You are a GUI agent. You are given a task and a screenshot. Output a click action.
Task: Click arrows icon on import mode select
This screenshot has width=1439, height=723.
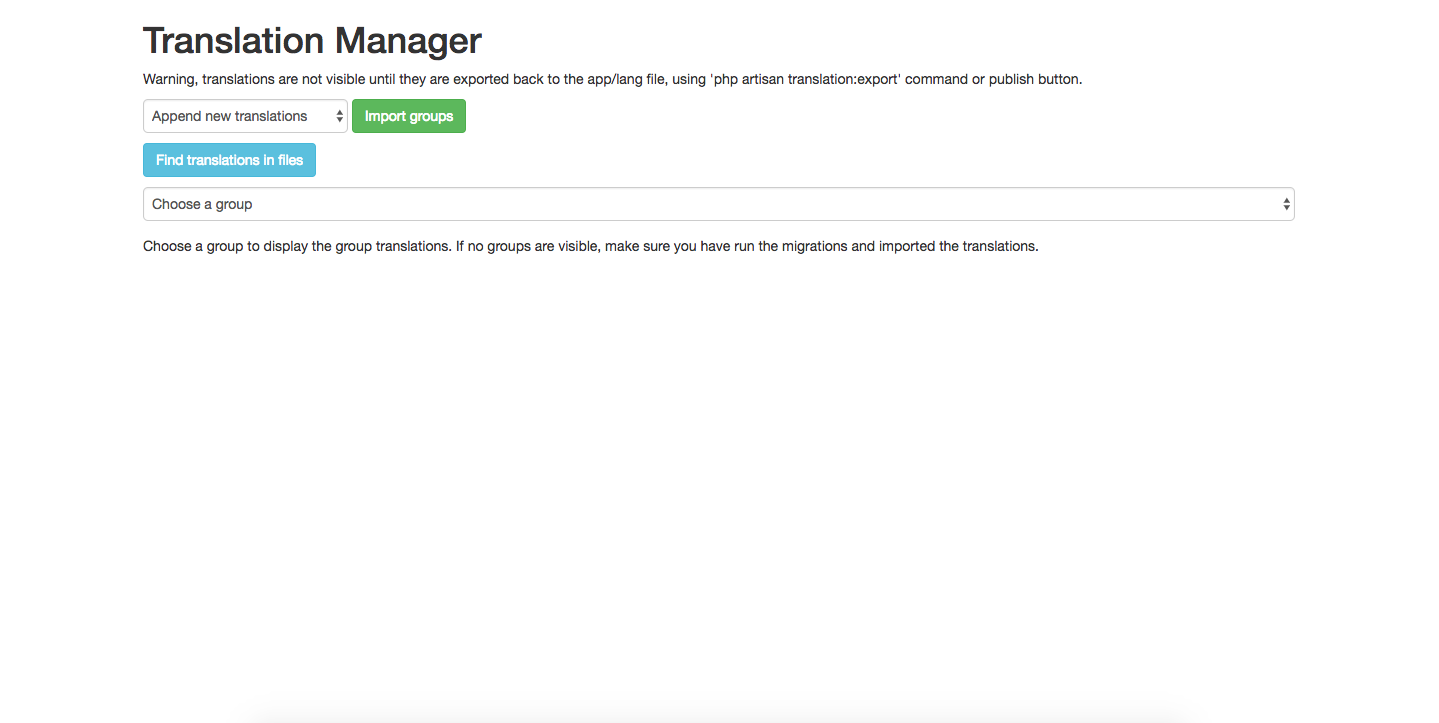(x=339, y=116)
